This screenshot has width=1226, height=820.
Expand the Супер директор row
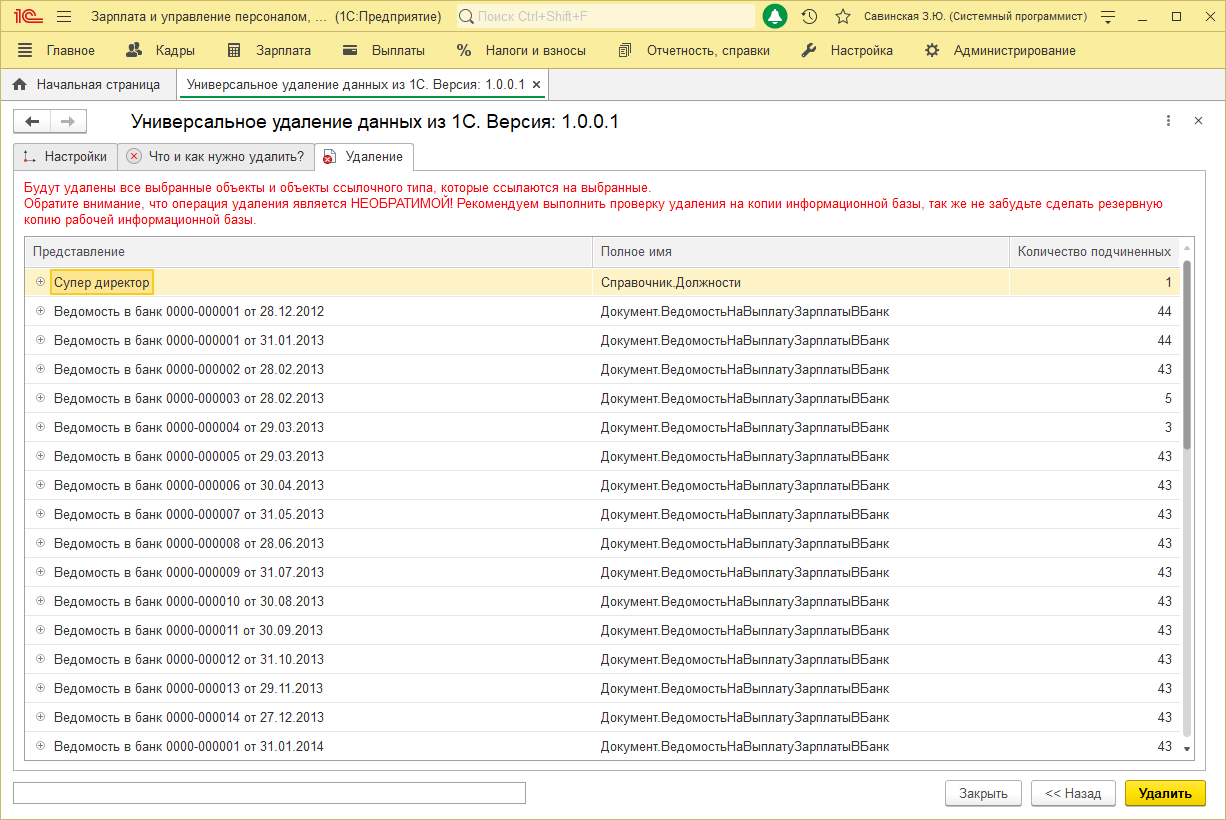[41, 282]
